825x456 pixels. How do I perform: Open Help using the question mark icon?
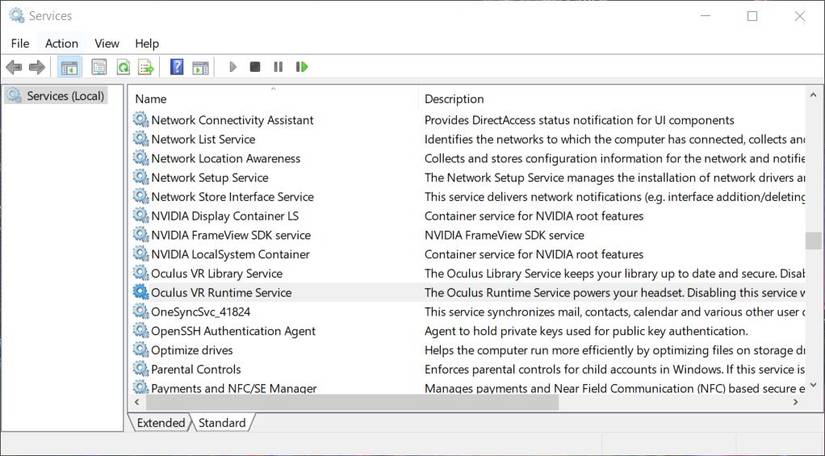[x=177, y=67]
